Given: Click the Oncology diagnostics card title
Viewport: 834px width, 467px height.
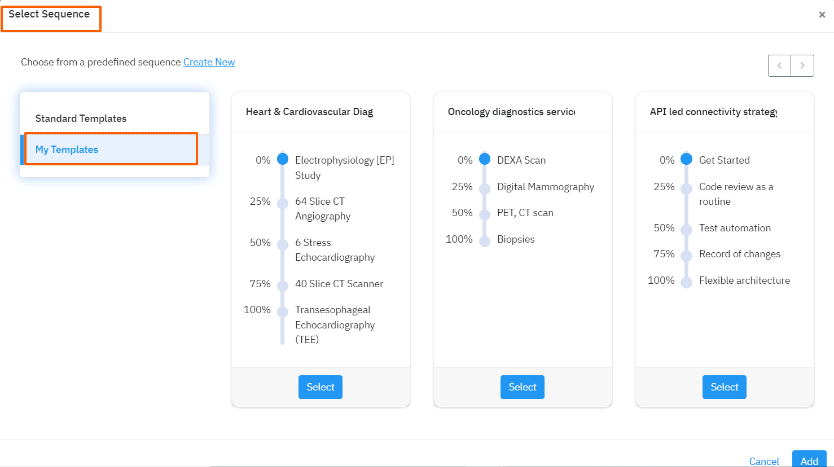Looking at the screenshot, I should (x=511, y=112).
